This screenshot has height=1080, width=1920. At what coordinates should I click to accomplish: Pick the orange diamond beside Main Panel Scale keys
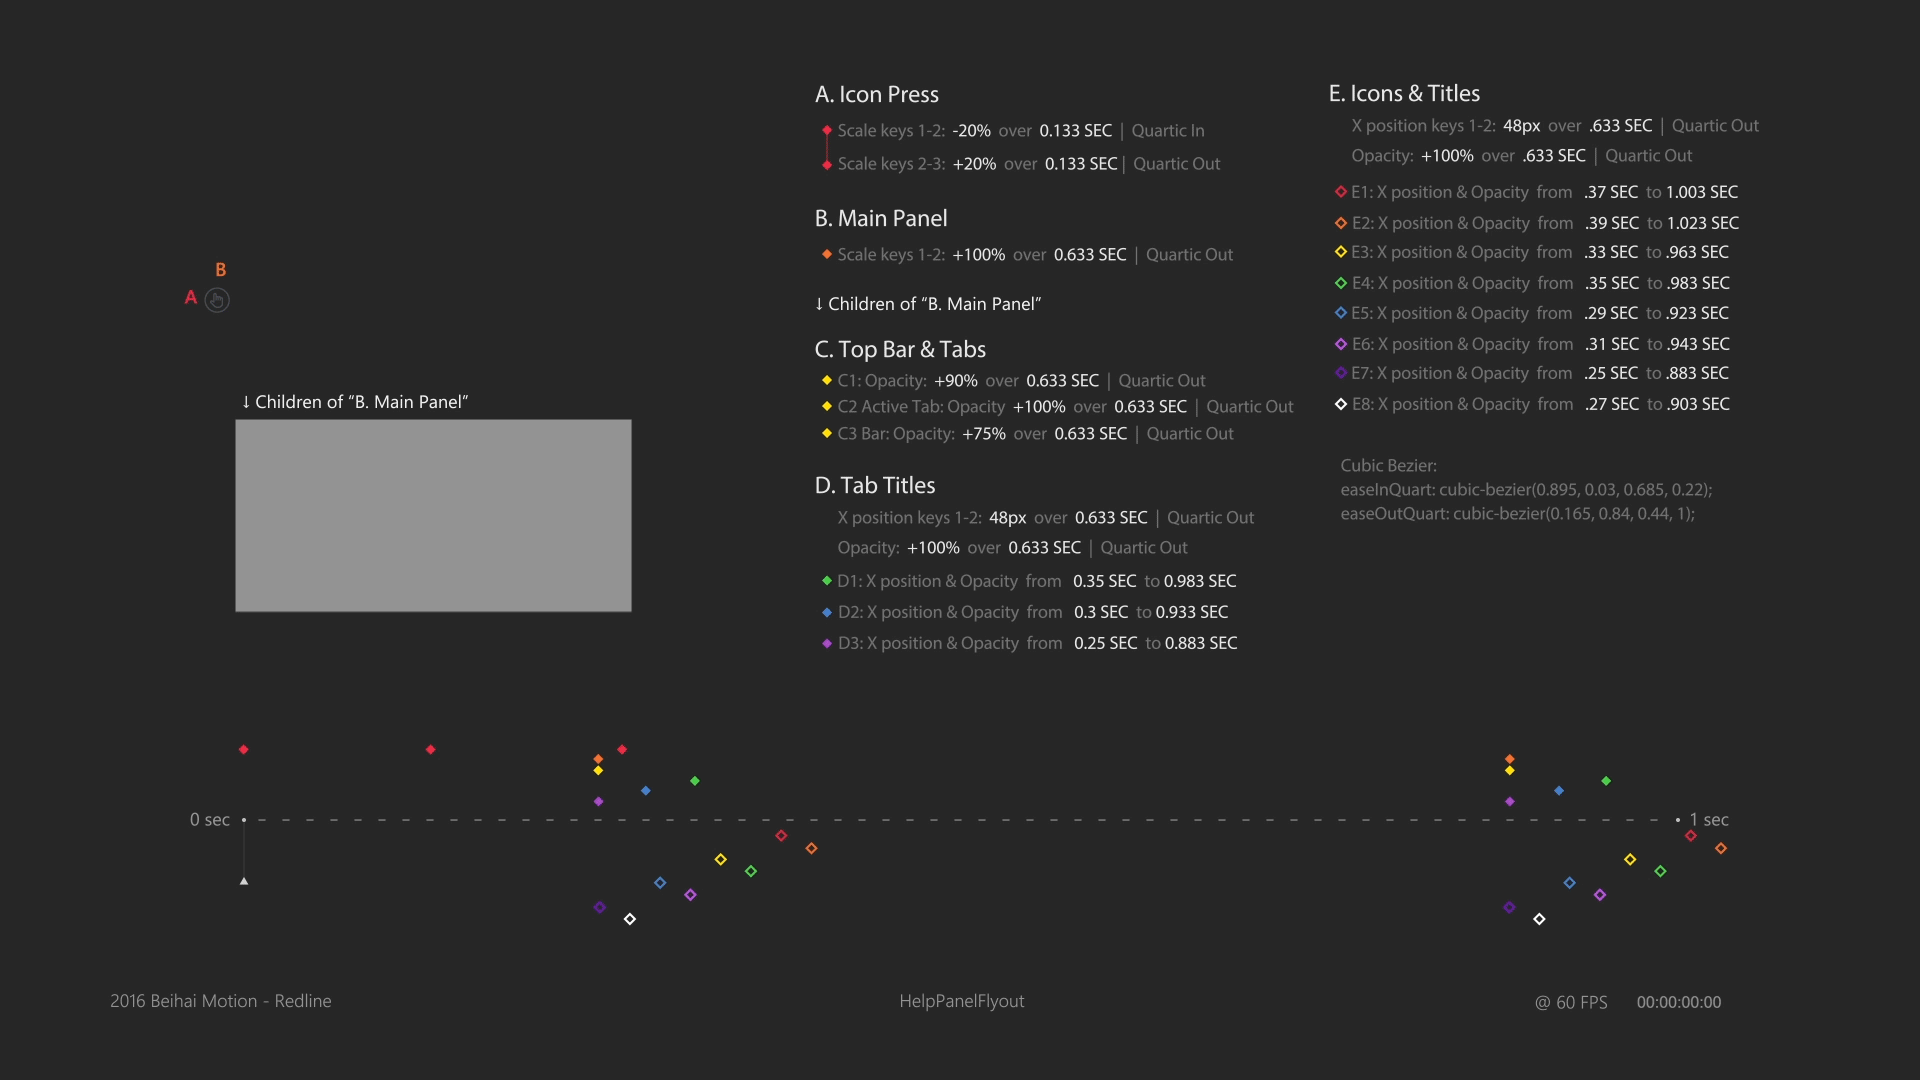pos(827,255)
